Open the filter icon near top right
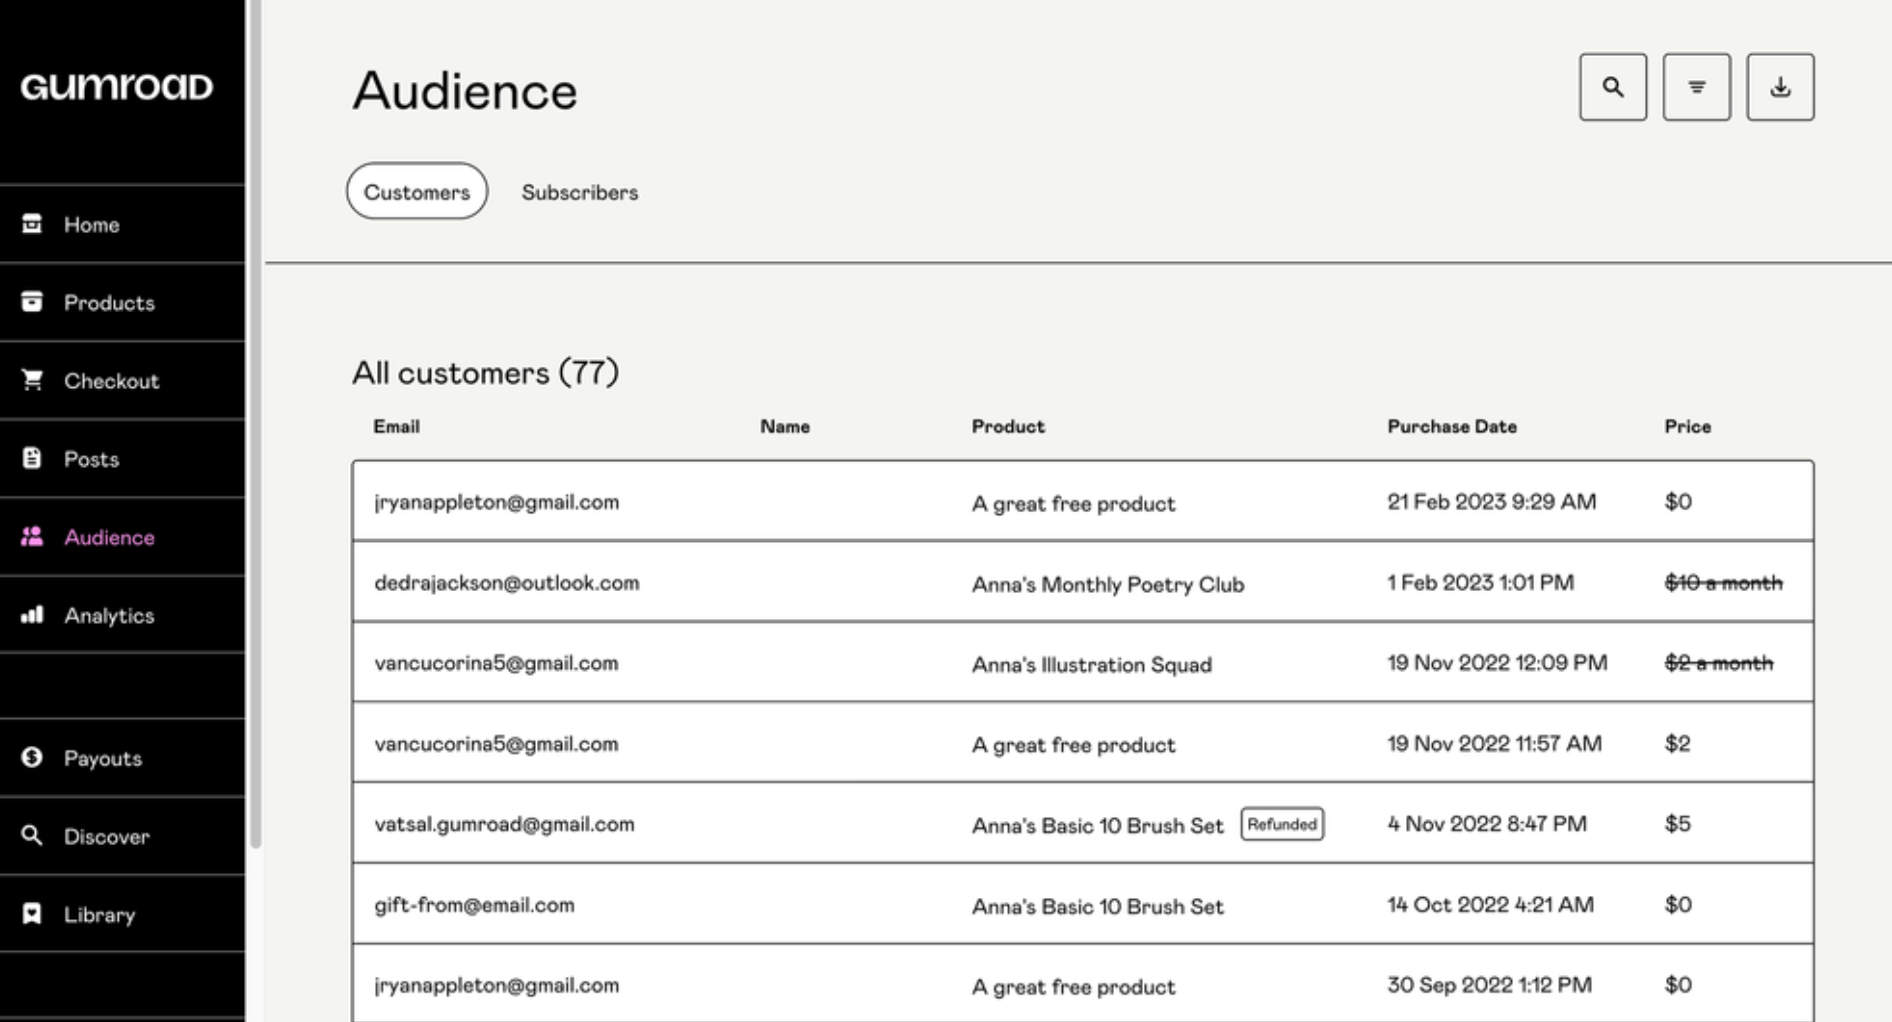The image size is (1892, 1022). tap(1696, 87)
